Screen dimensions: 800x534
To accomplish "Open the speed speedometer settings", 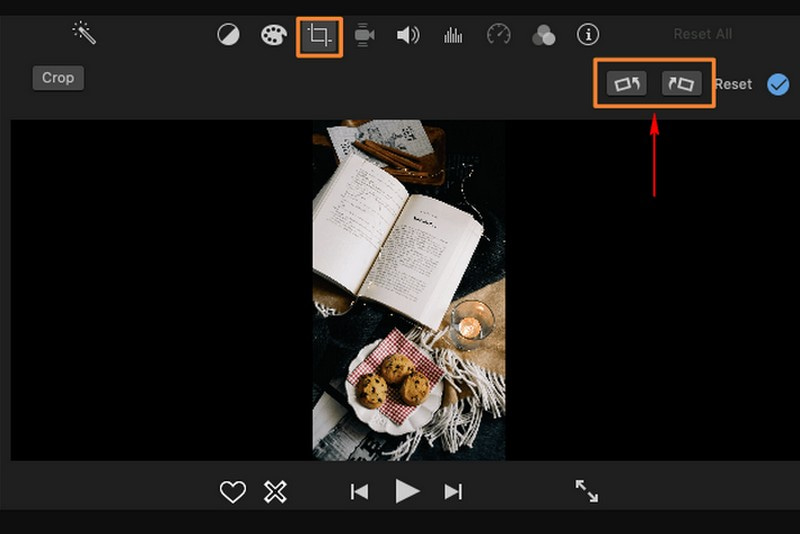I will 498,35.
